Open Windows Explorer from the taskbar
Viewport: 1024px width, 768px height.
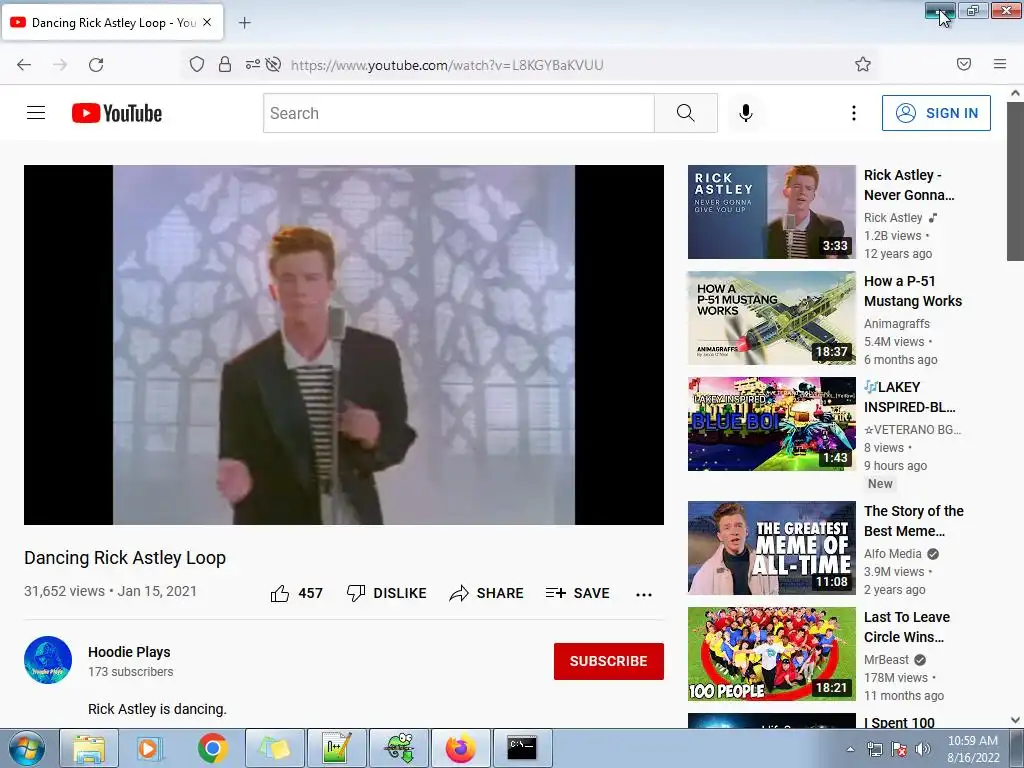pos(89,748)
